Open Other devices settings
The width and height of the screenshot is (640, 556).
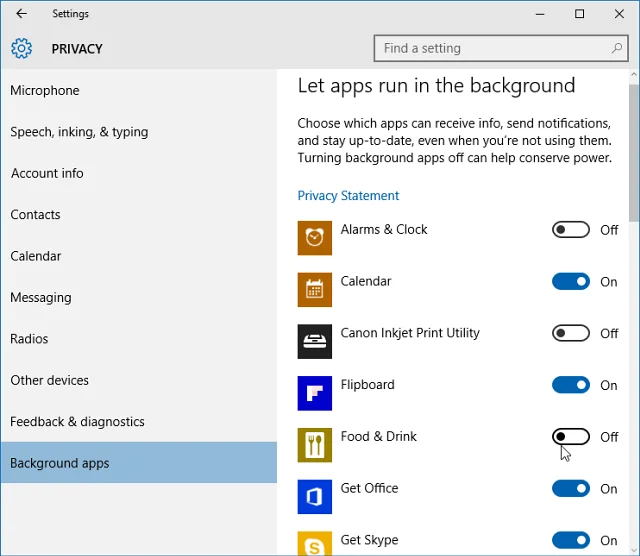click(139, 380)
